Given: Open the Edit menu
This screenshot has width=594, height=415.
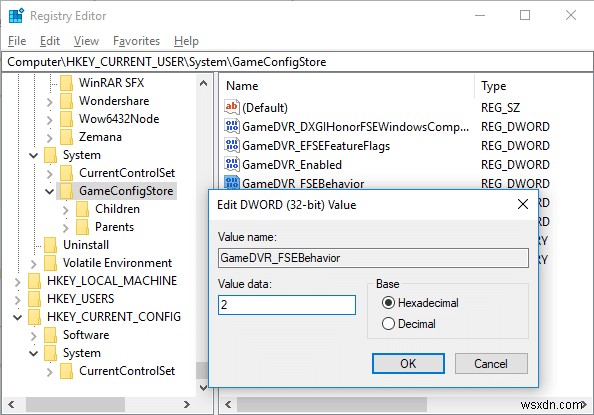Looking at the screenshot, I should [x=50, y=41].
